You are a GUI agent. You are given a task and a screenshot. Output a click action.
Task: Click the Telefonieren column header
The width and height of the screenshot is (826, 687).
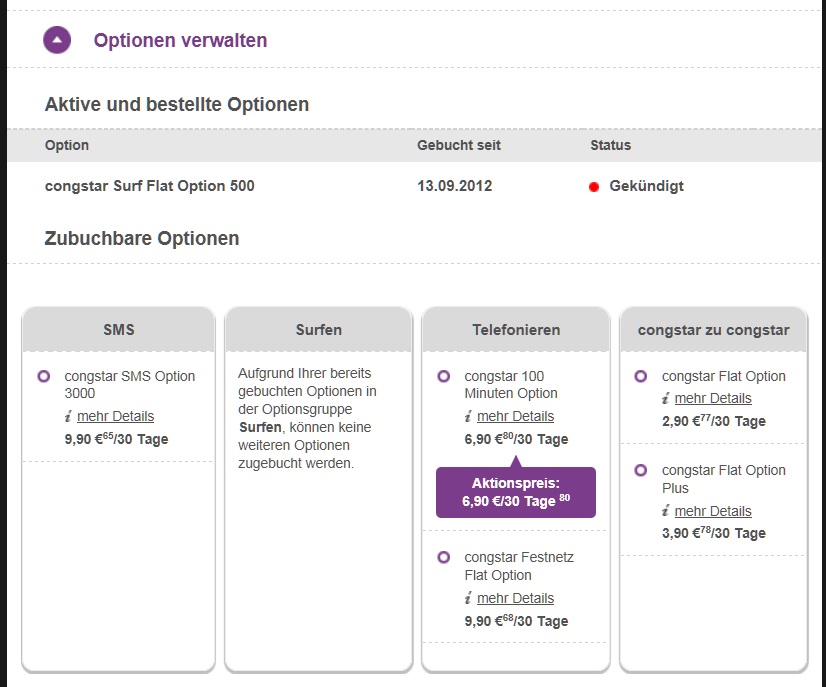516,329
